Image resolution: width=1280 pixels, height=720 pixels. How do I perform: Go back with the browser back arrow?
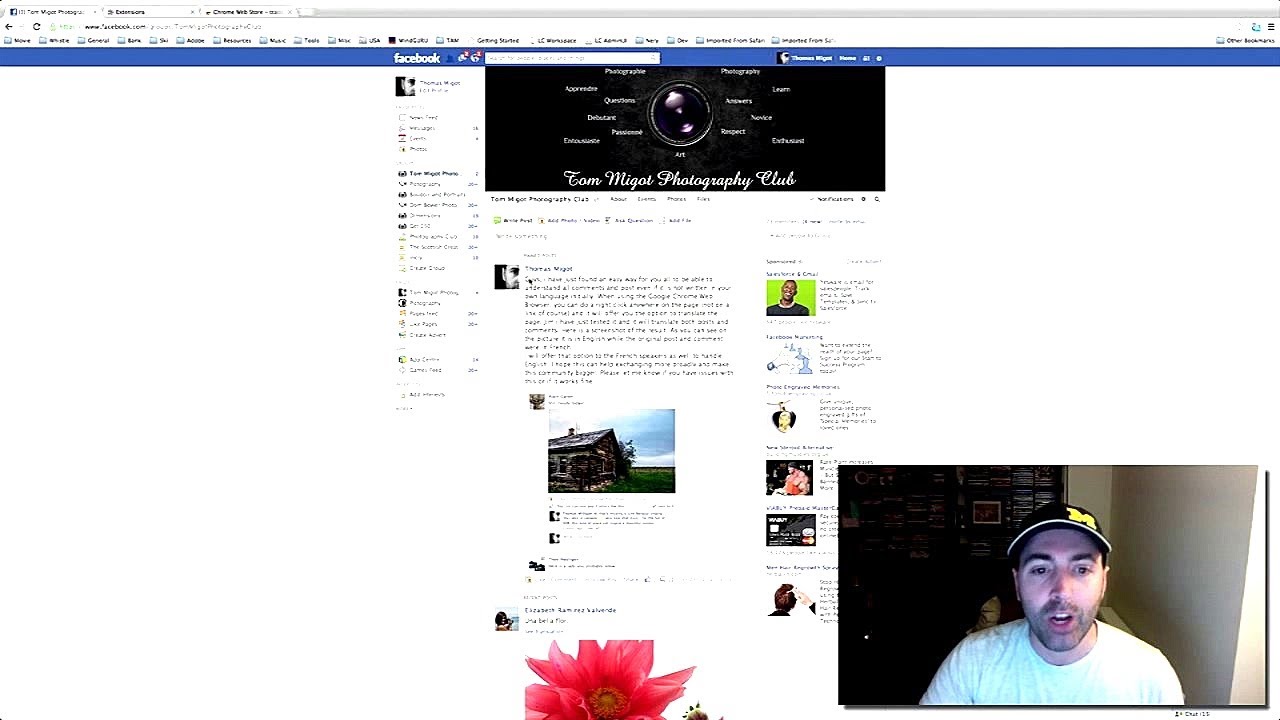(x=7, y=26)
